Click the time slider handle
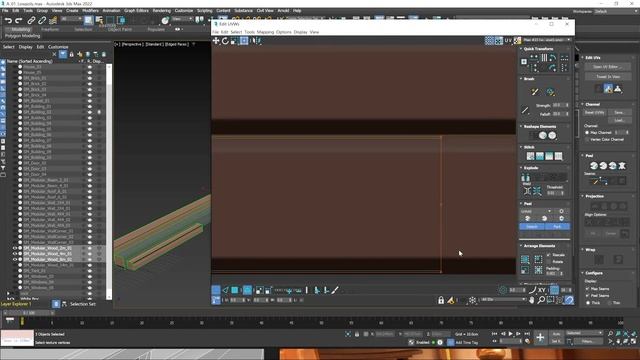 click(x=29, y=313)
